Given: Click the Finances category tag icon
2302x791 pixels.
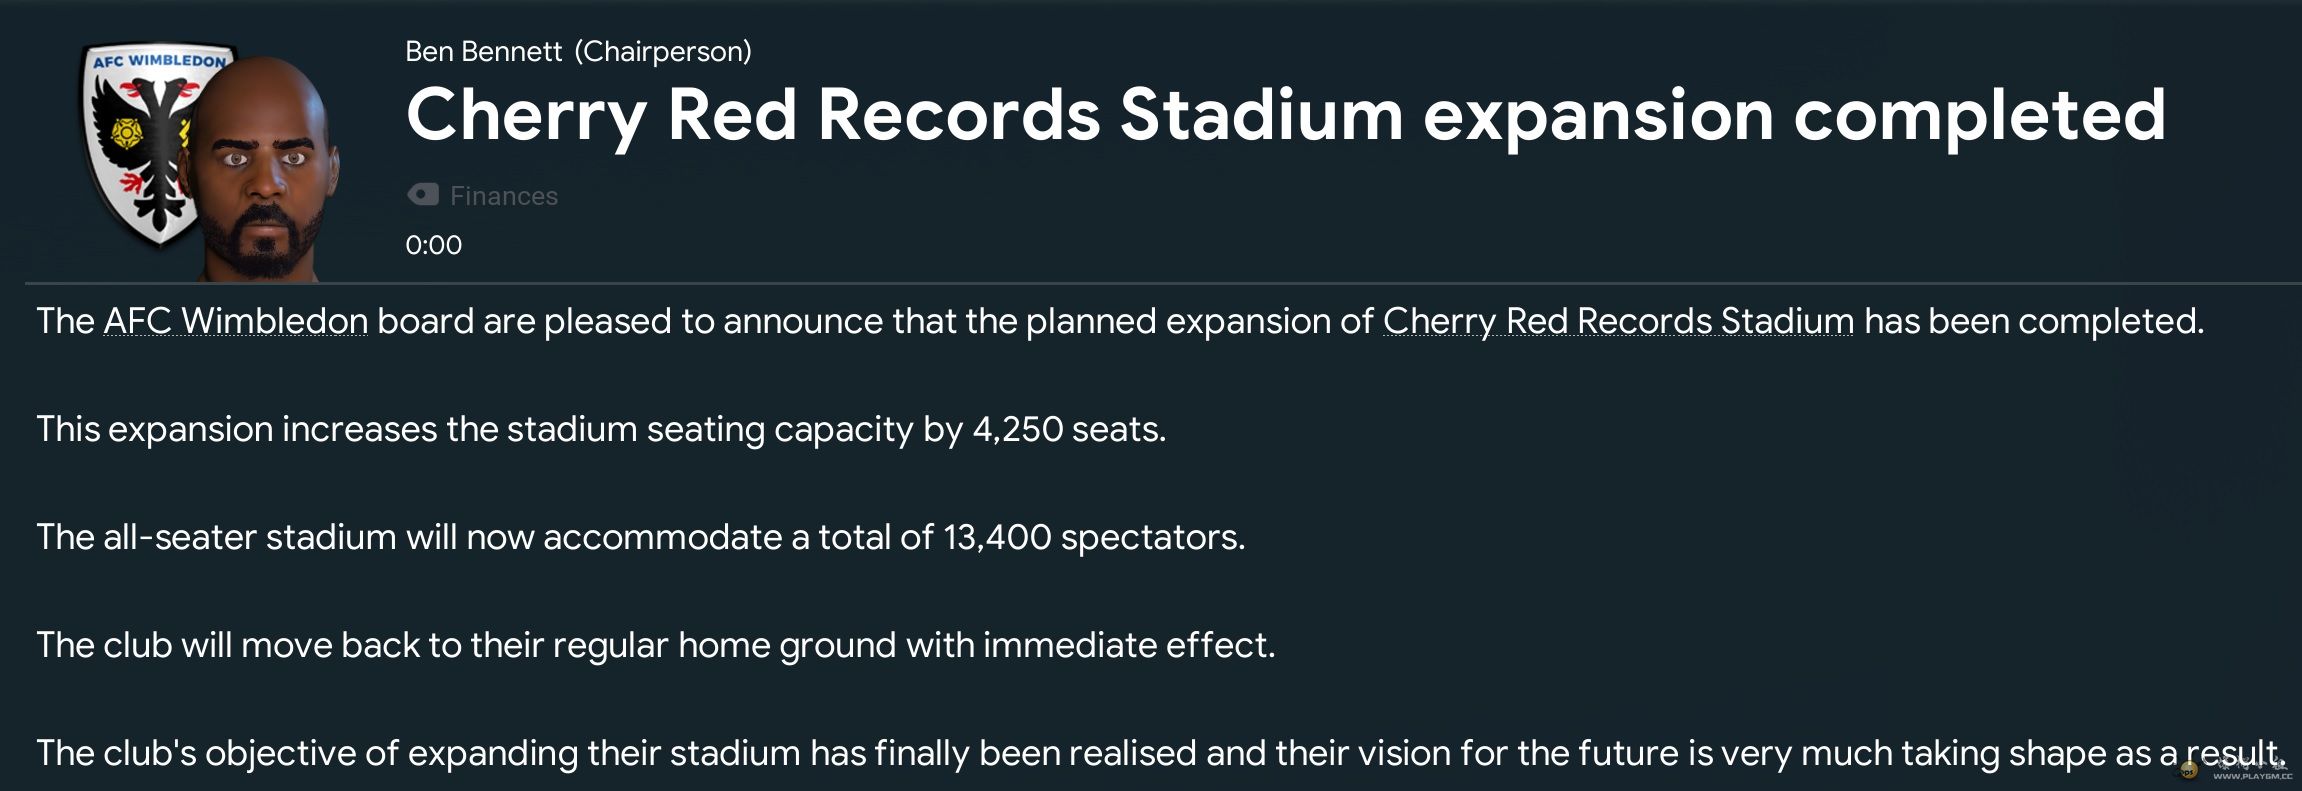Looking at the screenshot, I should pos(423,195).
